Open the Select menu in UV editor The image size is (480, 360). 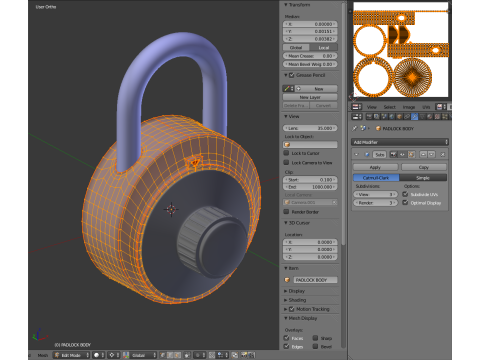coord(389,107)
